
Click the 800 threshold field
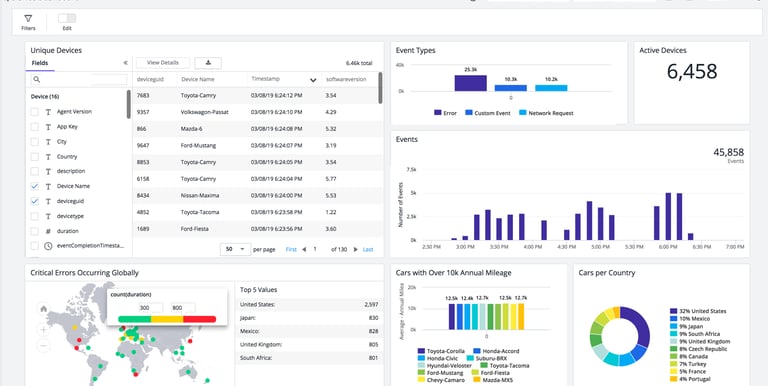(183, 308)
